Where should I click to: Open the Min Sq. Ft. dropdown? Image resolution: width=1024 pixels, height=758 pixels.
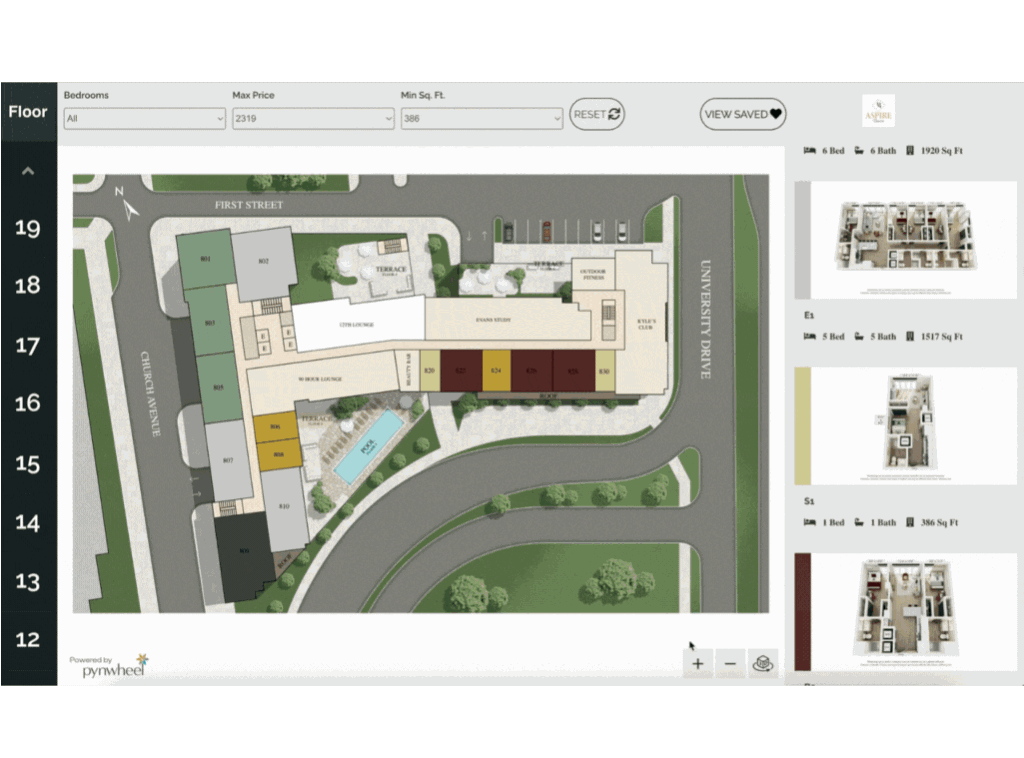click(482, 118)
